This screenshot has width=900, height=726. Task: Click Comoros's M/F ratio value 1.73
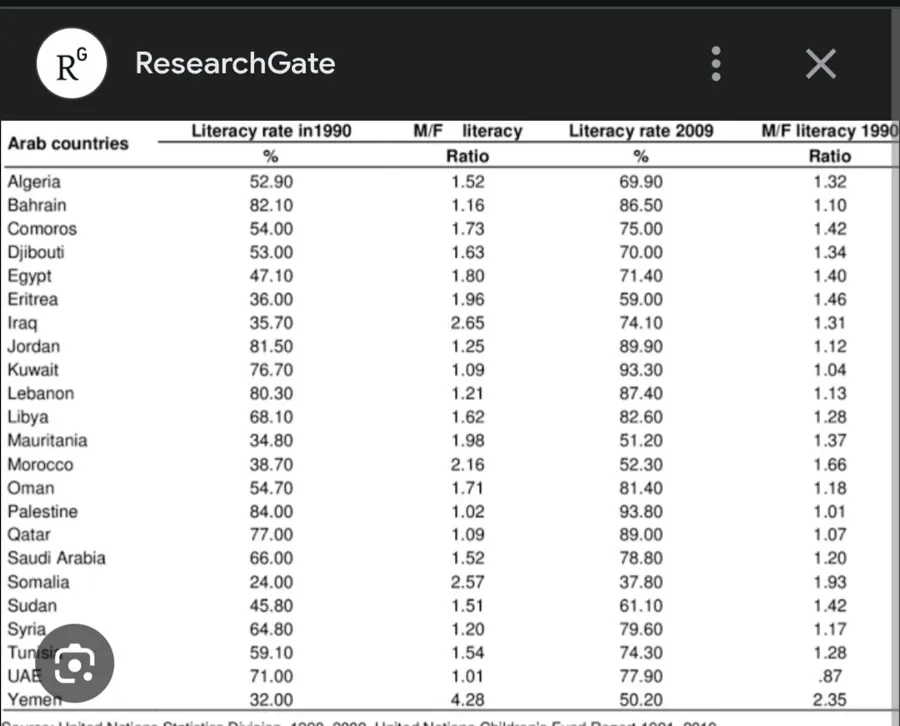click(468, 229)
